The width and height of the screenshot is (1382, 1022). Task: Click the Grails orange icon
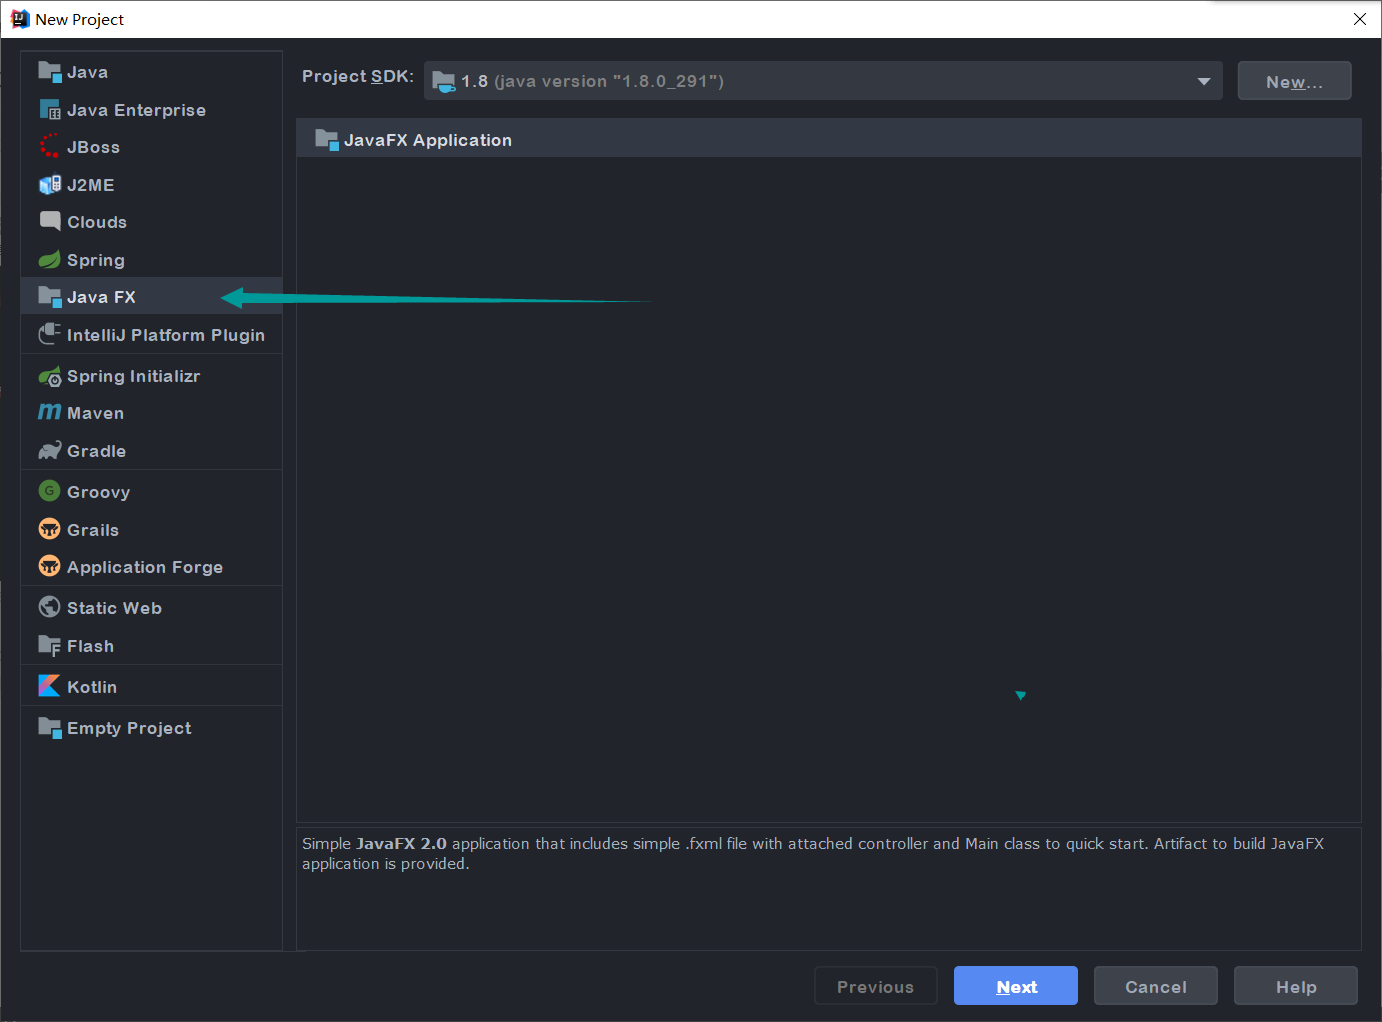pyautogui.click(x=49, y=529)
